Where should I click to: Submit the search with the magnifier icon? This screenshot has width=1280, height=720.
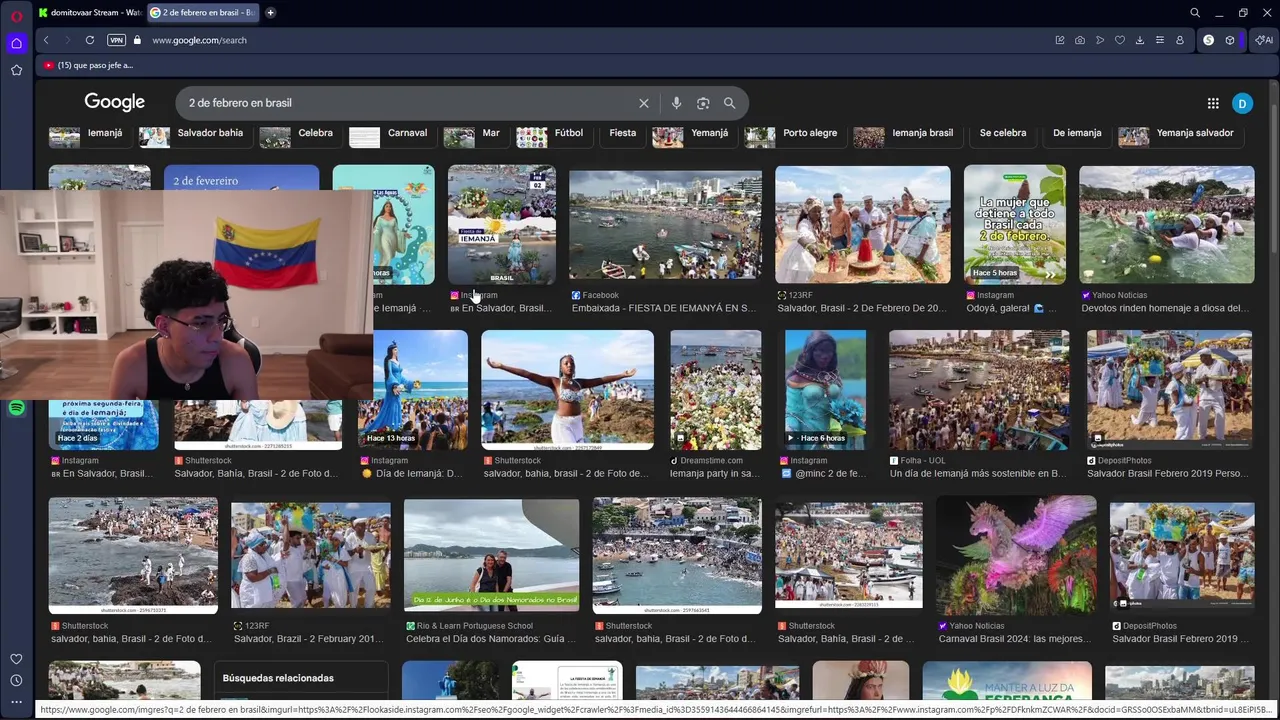coord(729,103)
